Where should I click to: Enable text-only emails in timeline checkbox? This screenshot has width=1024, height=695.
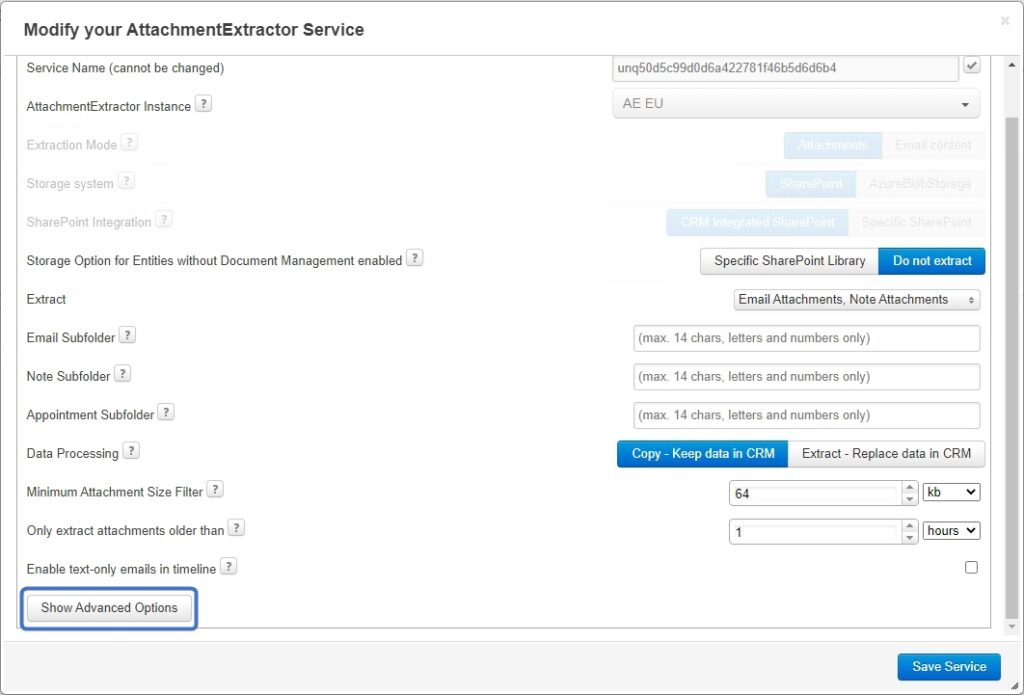[x=971, y=568]
